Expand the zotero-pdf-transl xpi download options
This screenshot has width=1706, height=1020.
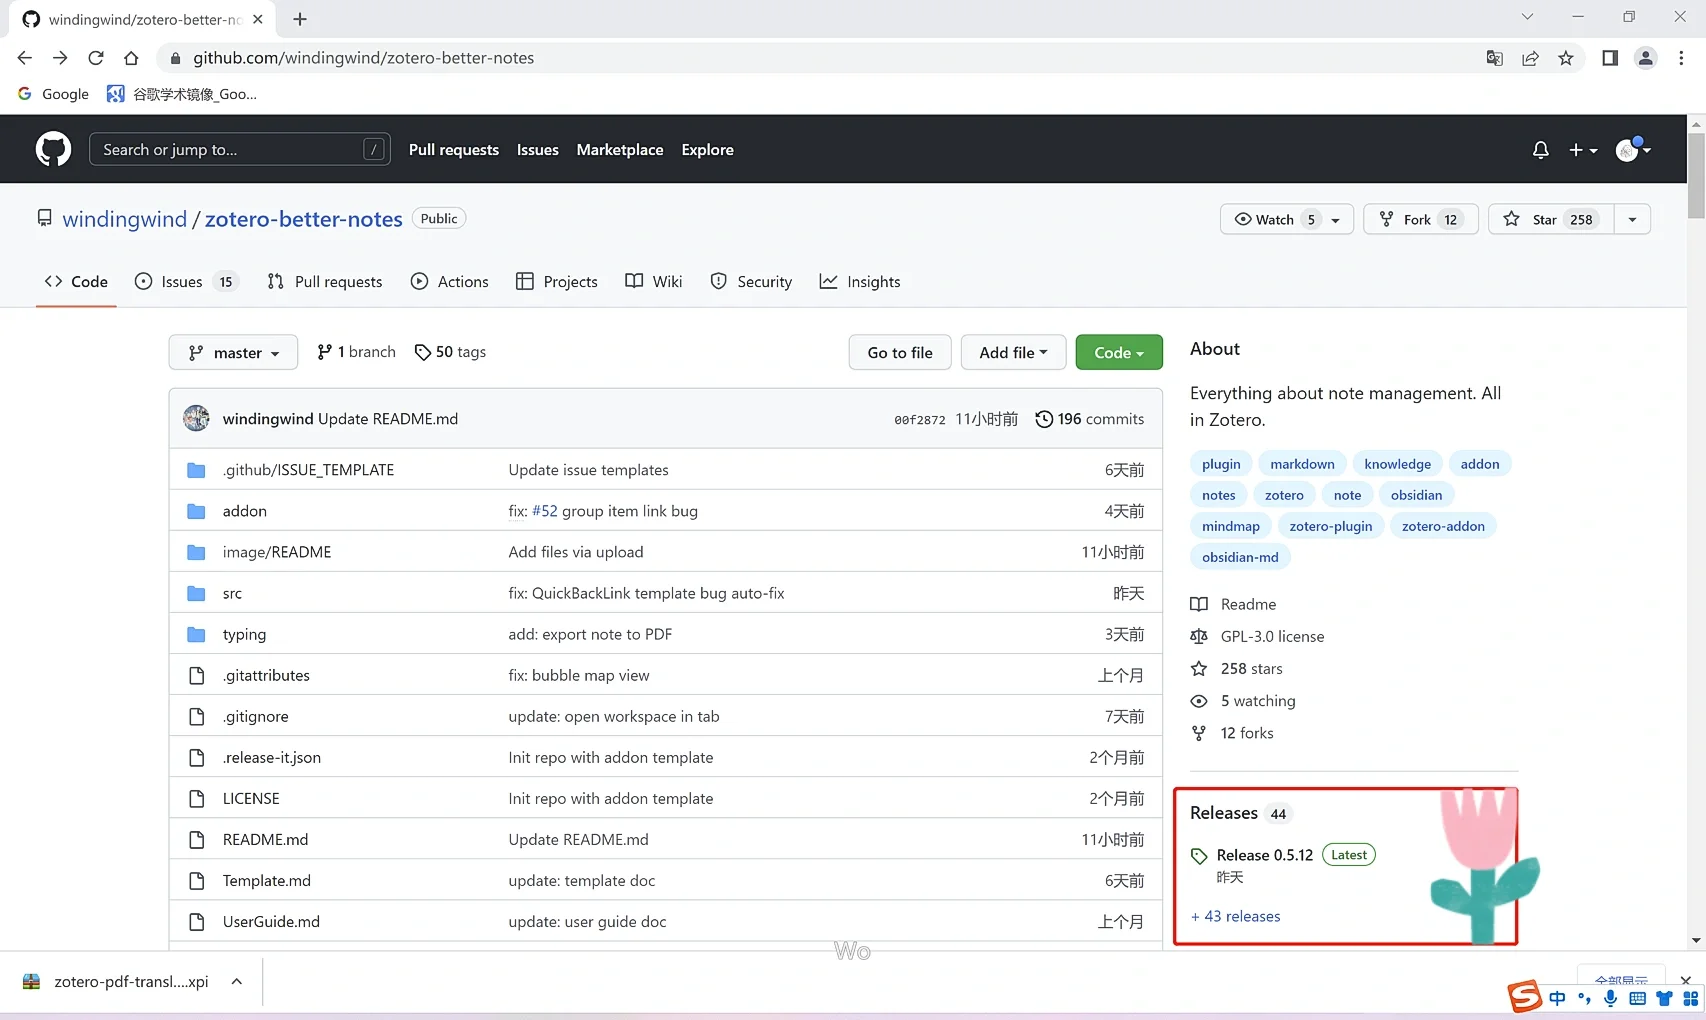(x=237, y=982)
